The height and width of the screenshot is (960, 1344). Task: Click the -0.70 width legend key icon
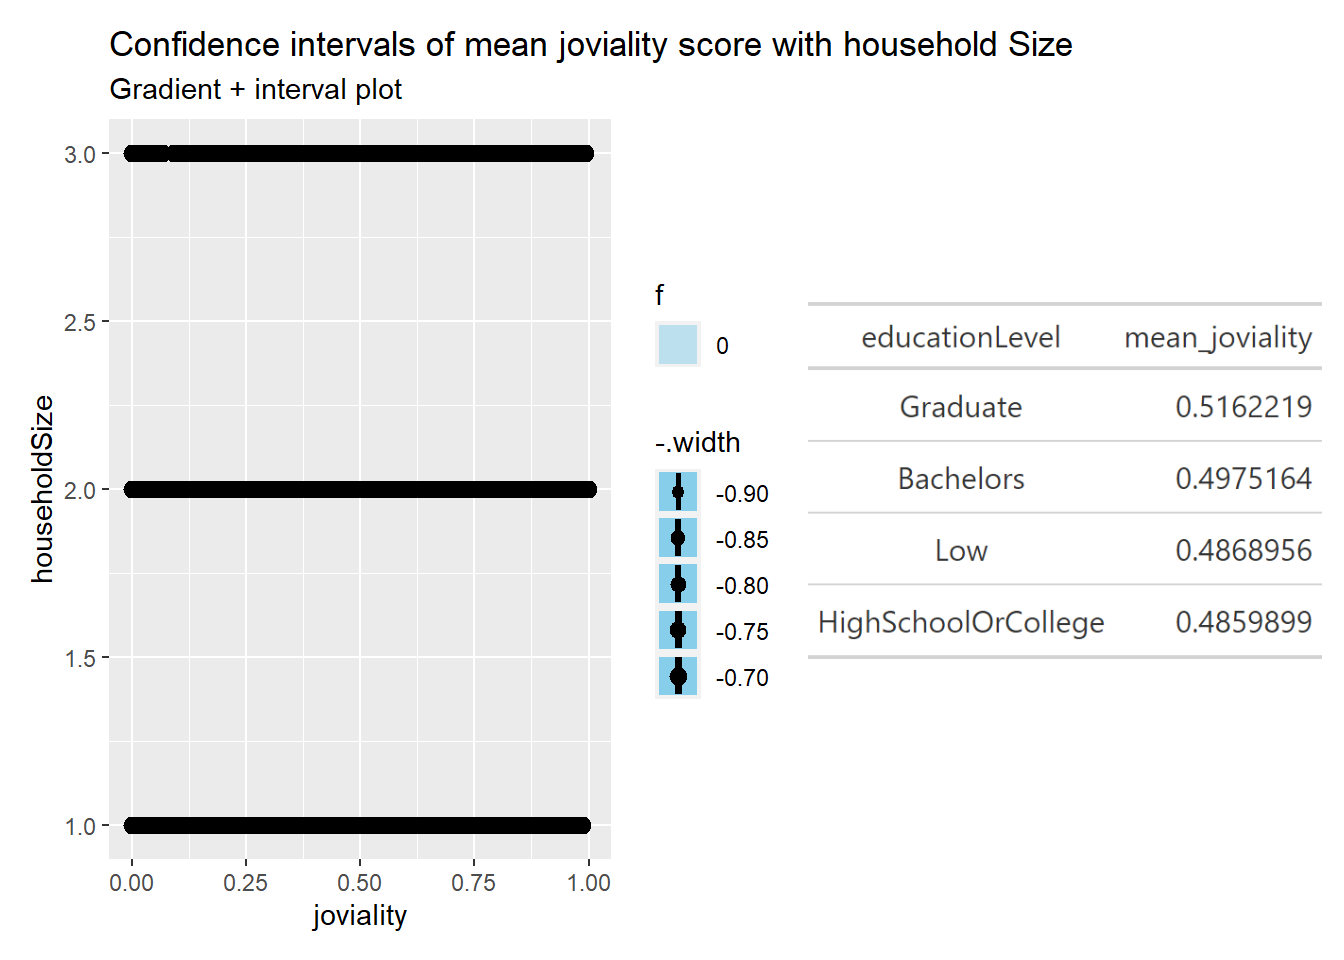678,677
